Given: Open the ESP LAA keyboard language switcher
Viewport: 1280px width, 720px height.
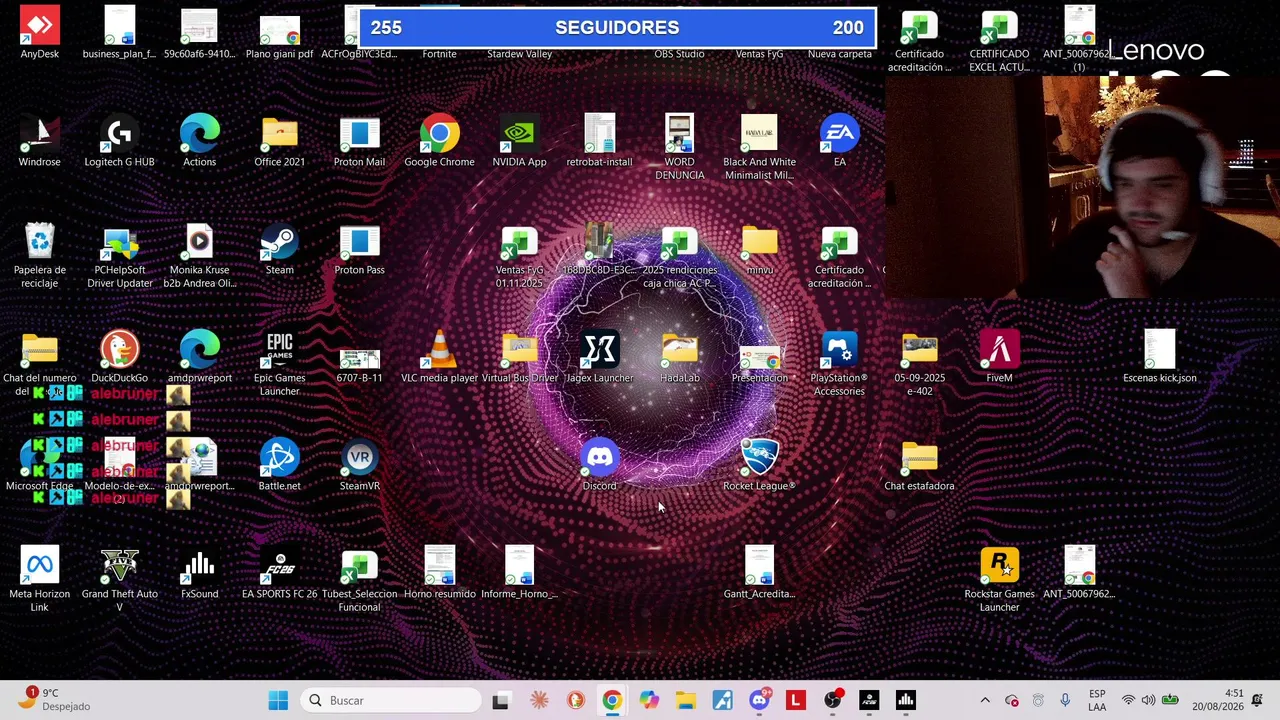Looking at the screenshot, I should (1097, 700).
